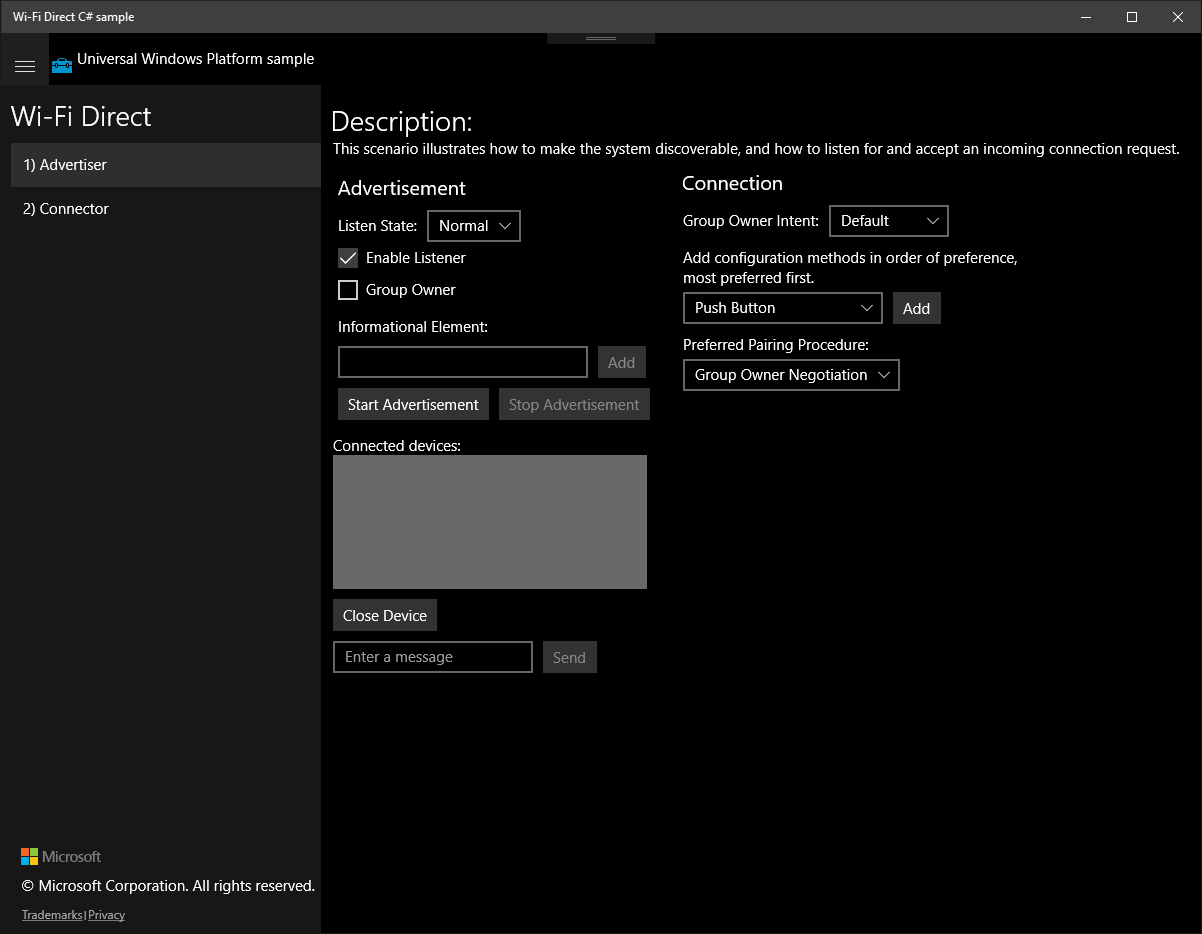The width and height of the screenshot is (1202, 934).
Task: Enable the Group Owner checkbox
Action: 348,290
